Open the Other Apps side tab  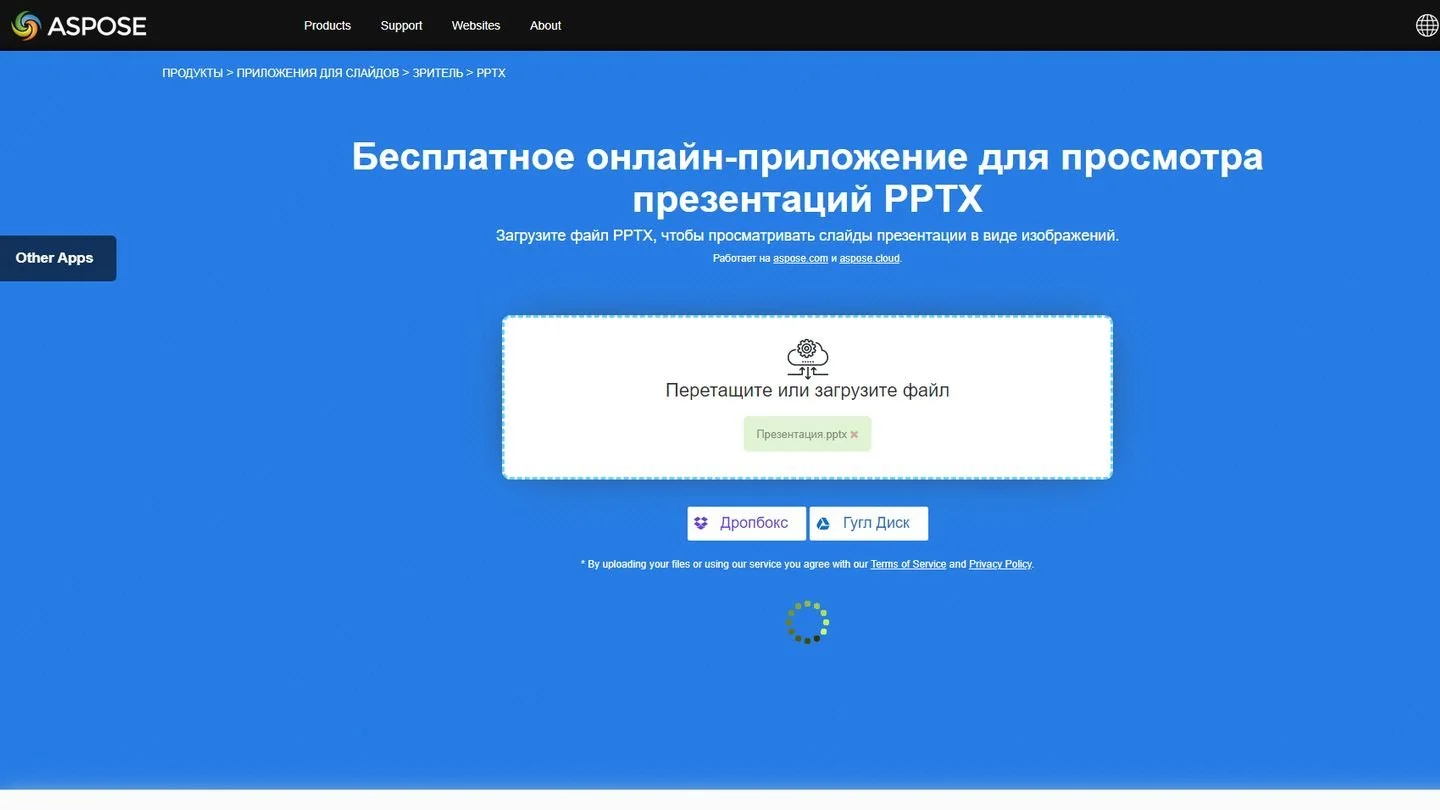click(x=57, y=258)
